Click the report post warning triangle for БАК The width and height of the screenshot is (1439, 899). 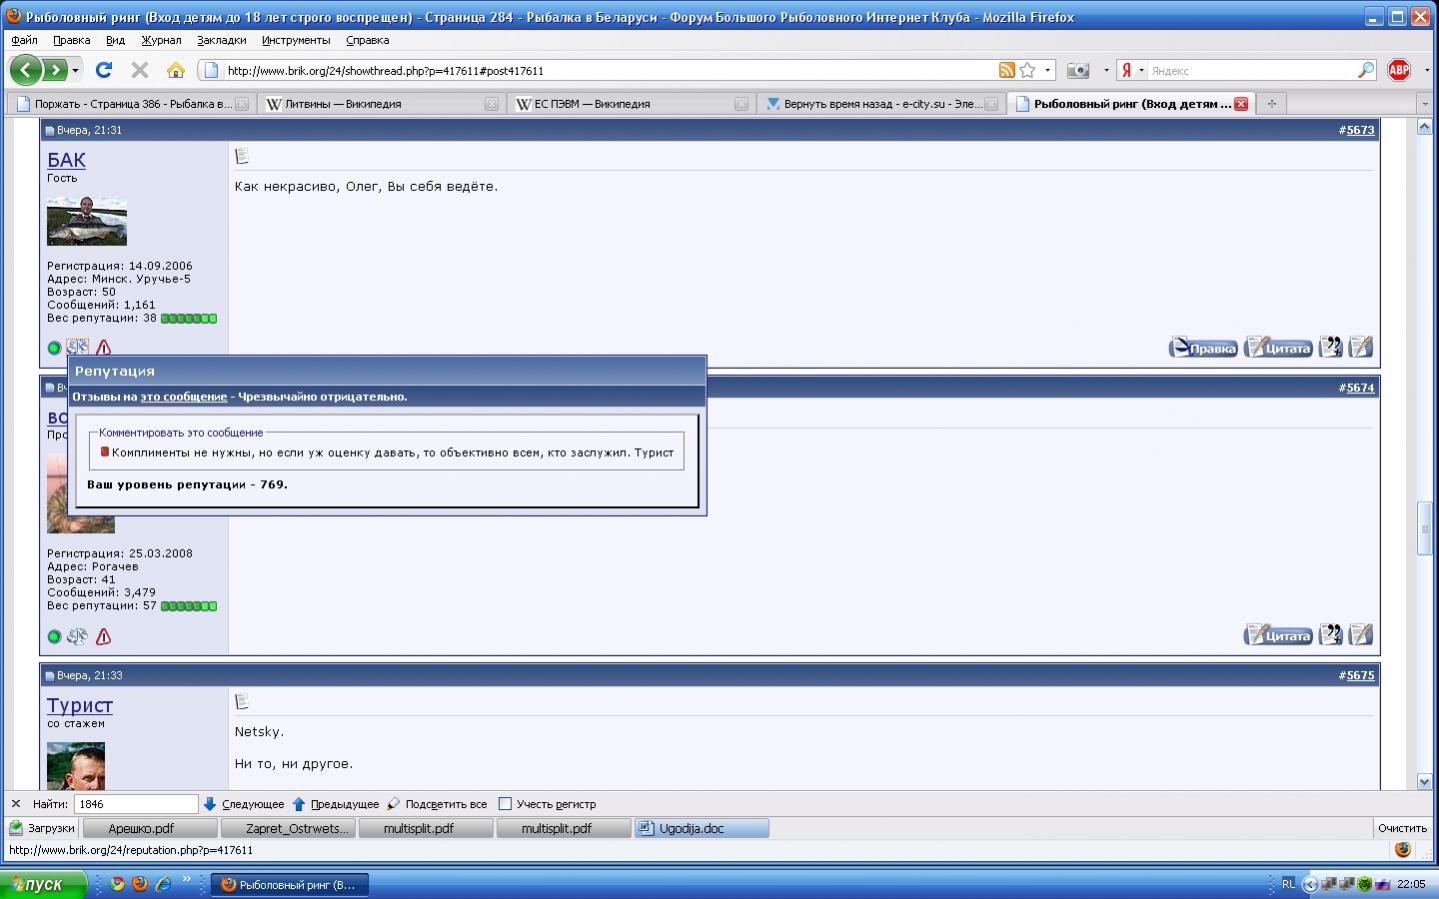(x=103, y=348)
